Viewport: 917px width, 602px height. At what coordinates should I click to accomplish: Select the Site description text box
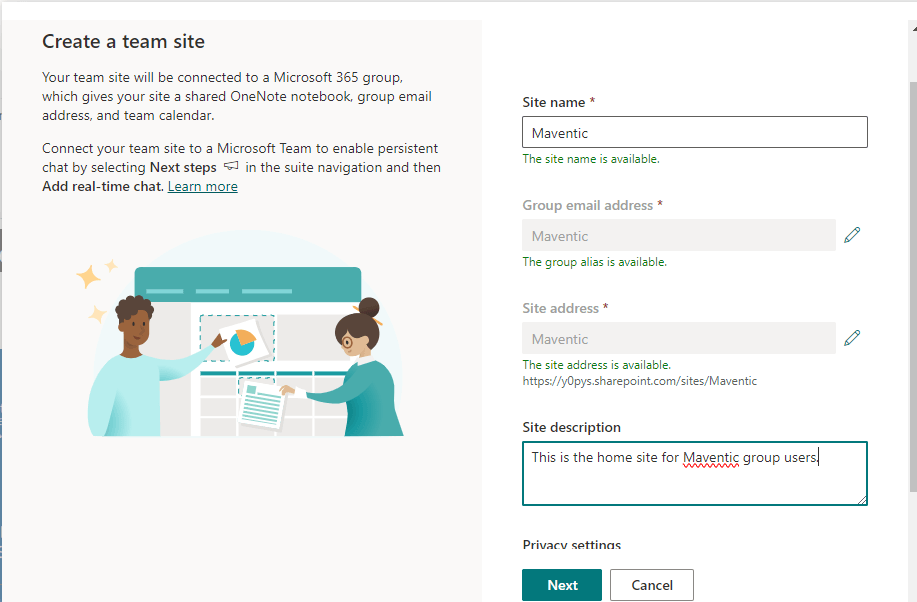694,472
